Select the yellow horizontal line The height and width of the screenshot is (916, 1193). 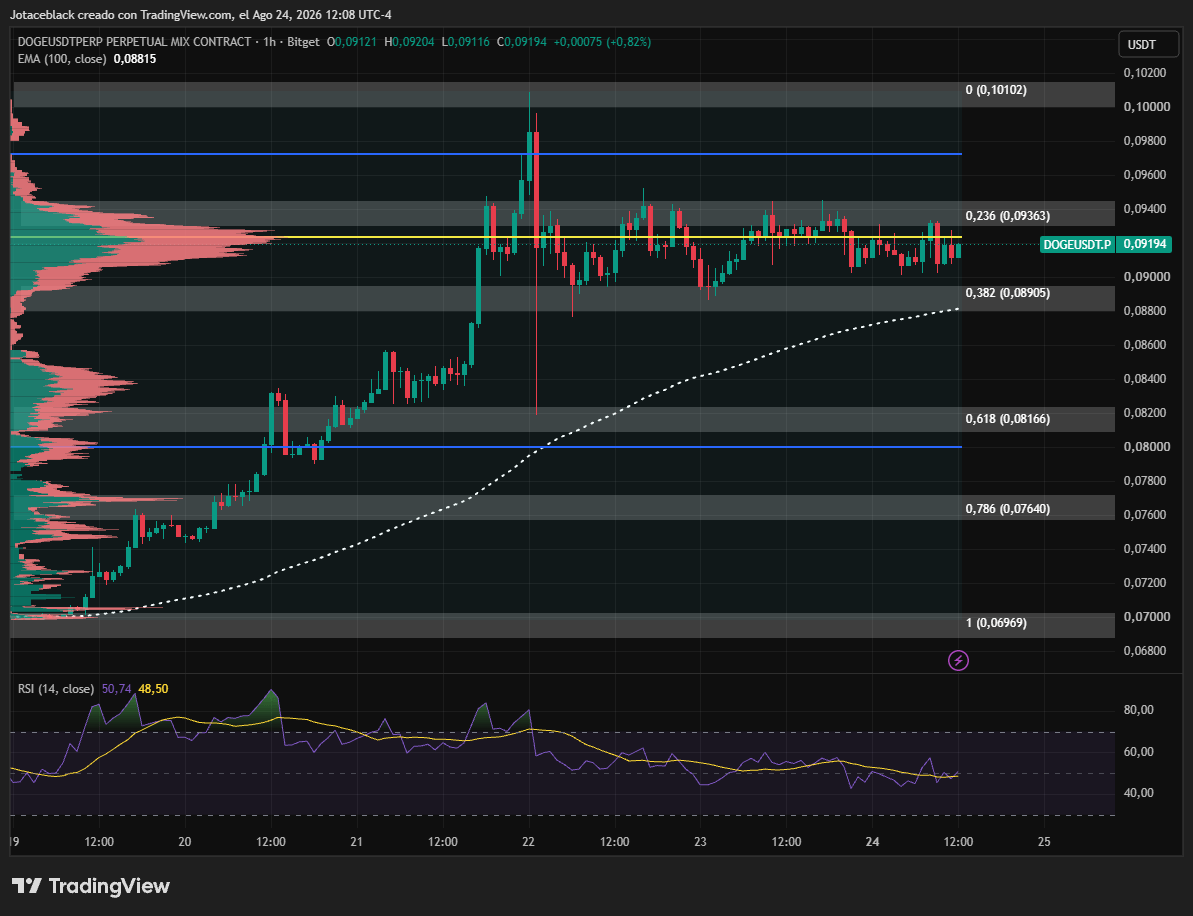coord(486,237)
